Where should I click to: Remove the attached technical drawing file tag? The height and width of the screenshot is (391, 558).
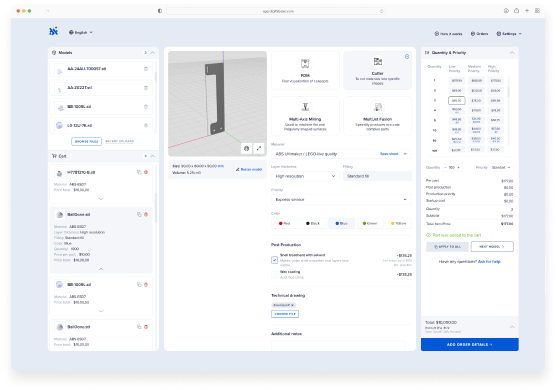293,305
